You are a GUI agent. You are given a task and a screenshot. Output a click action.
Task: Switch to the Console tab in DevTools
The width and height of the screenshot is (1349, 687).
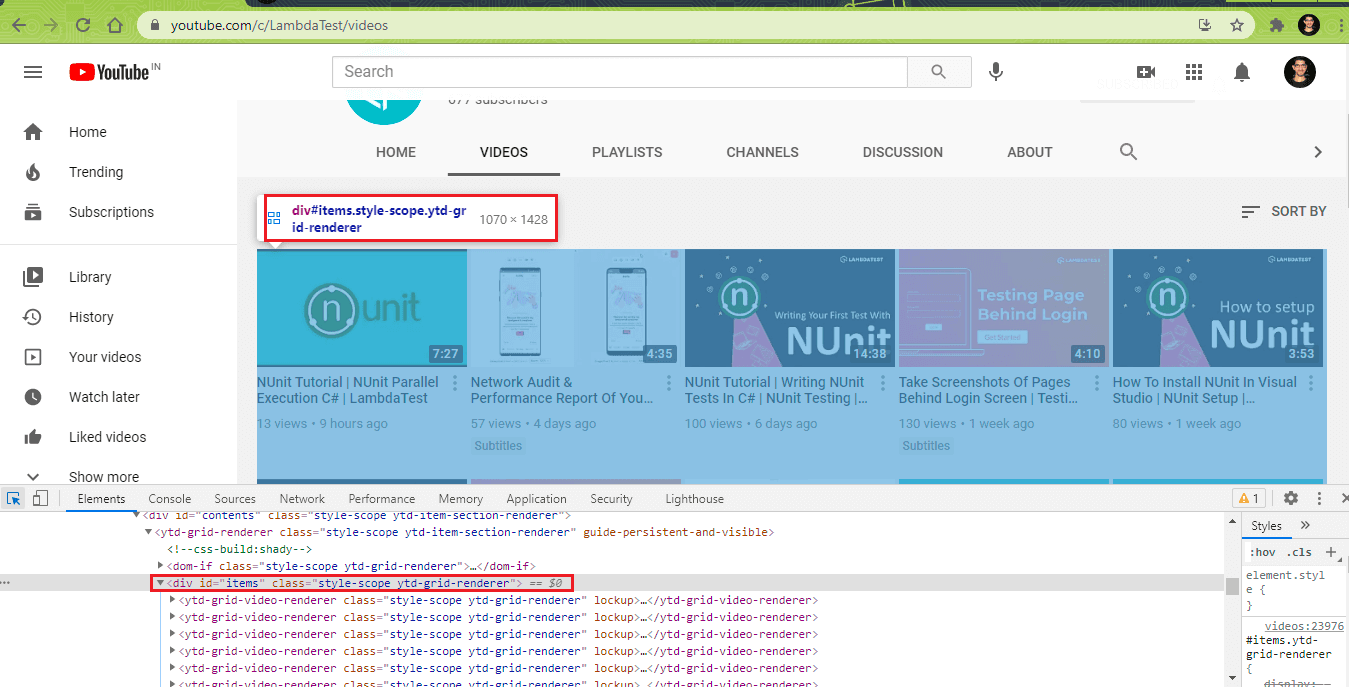coord(169,498)
